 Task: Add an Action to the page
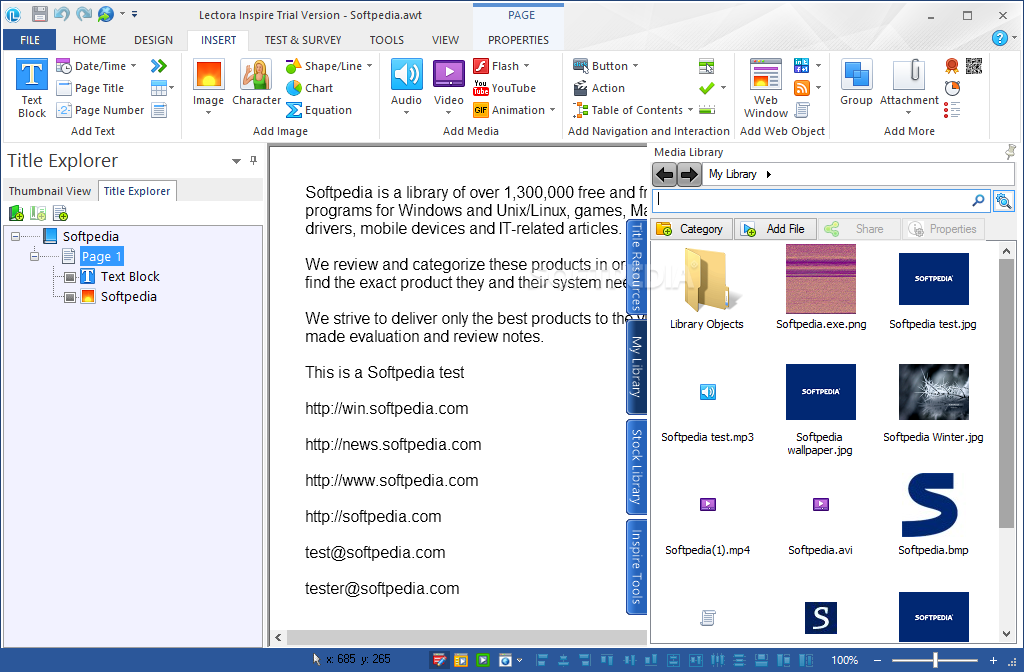click(599, 88)
